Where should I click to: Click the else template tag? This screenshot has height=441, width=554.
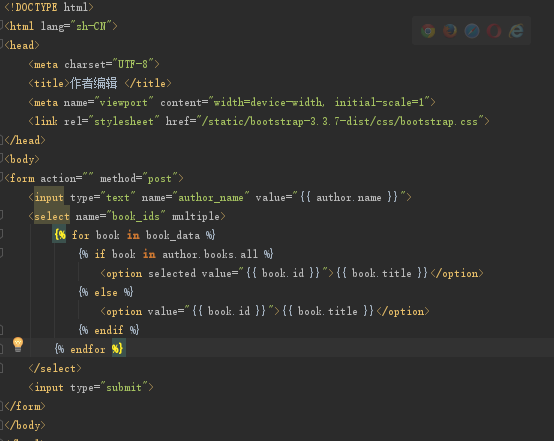point(106,292)
